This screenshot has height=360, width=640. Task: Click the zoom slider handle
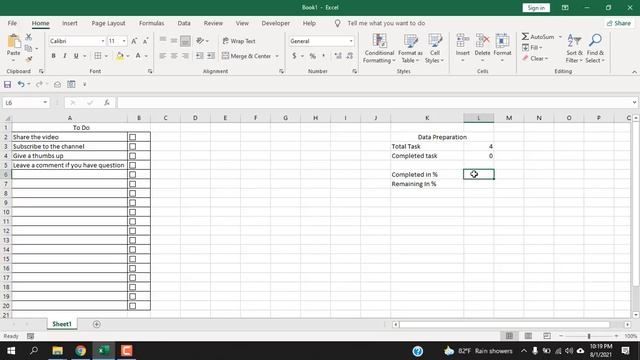coord(589,336)
